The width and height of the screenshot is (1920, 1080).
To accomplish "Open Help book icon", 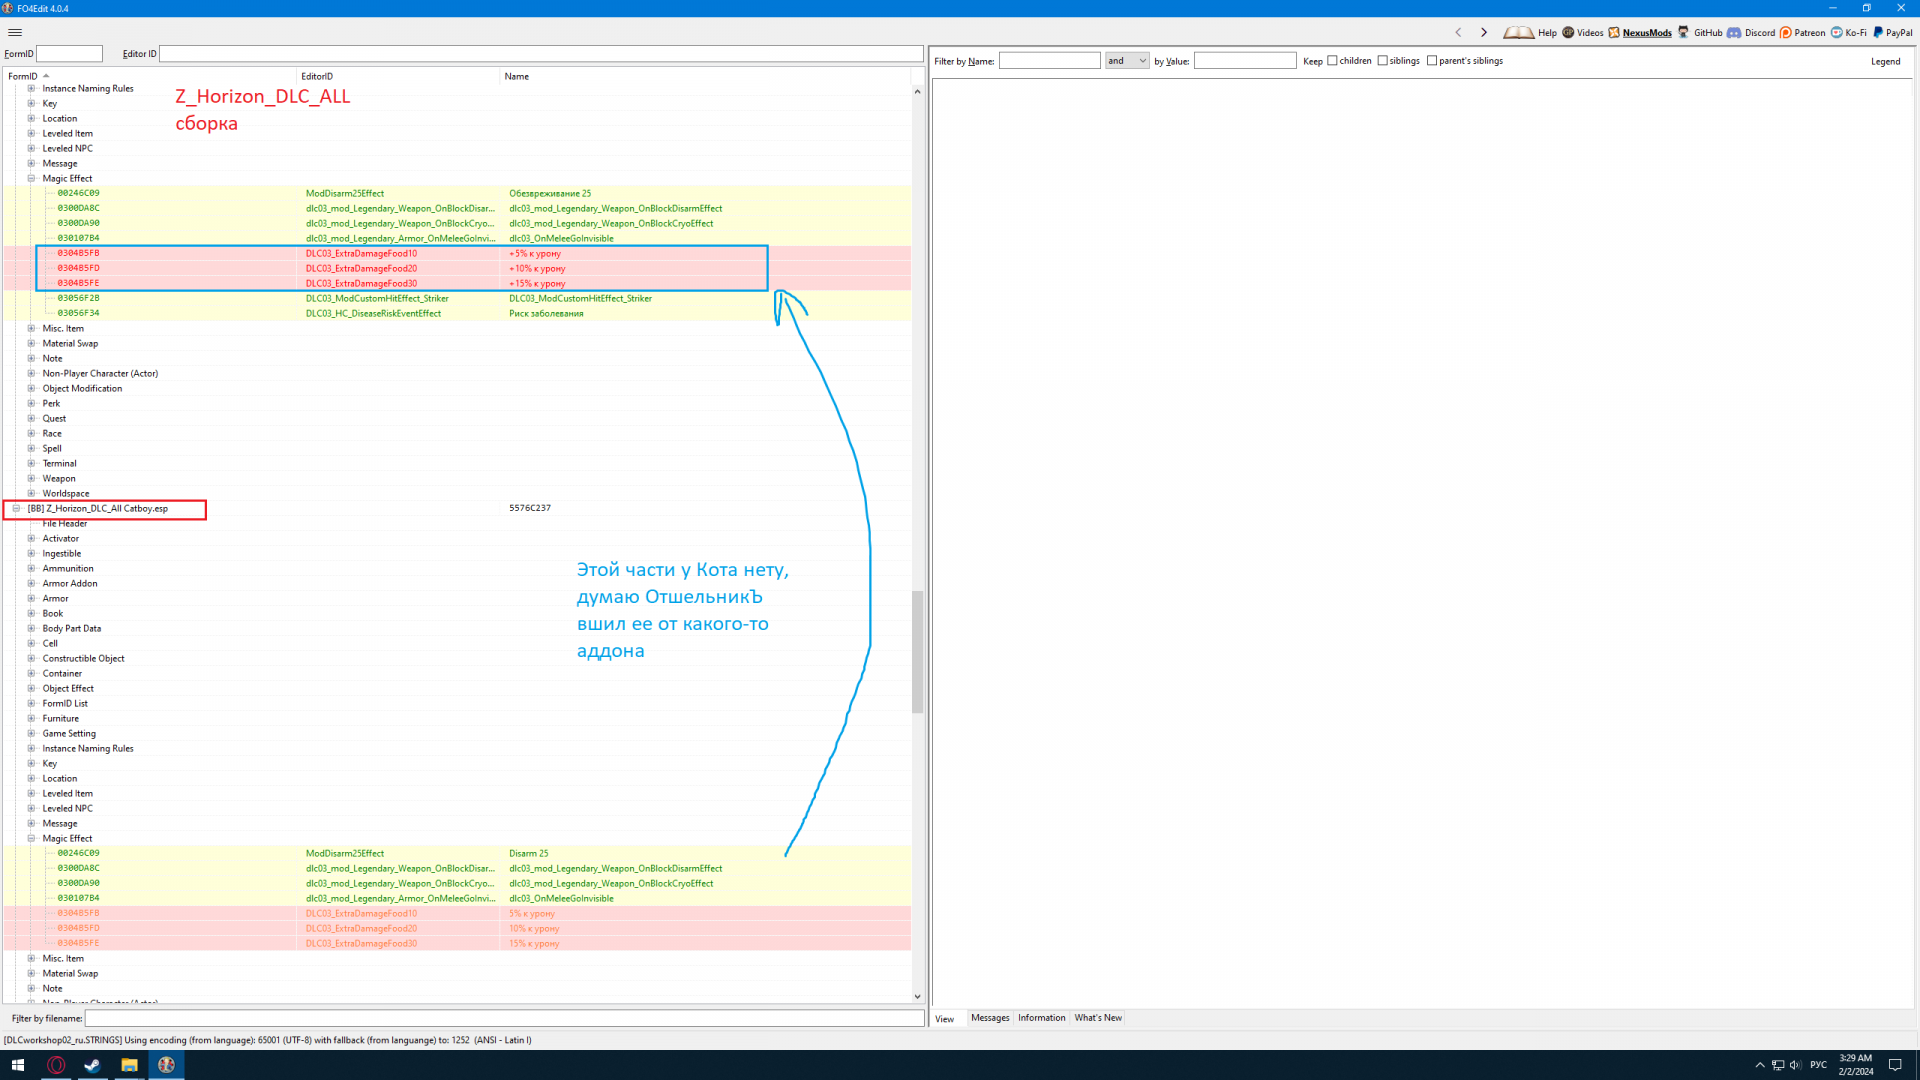I will [x=1518, y=32].
